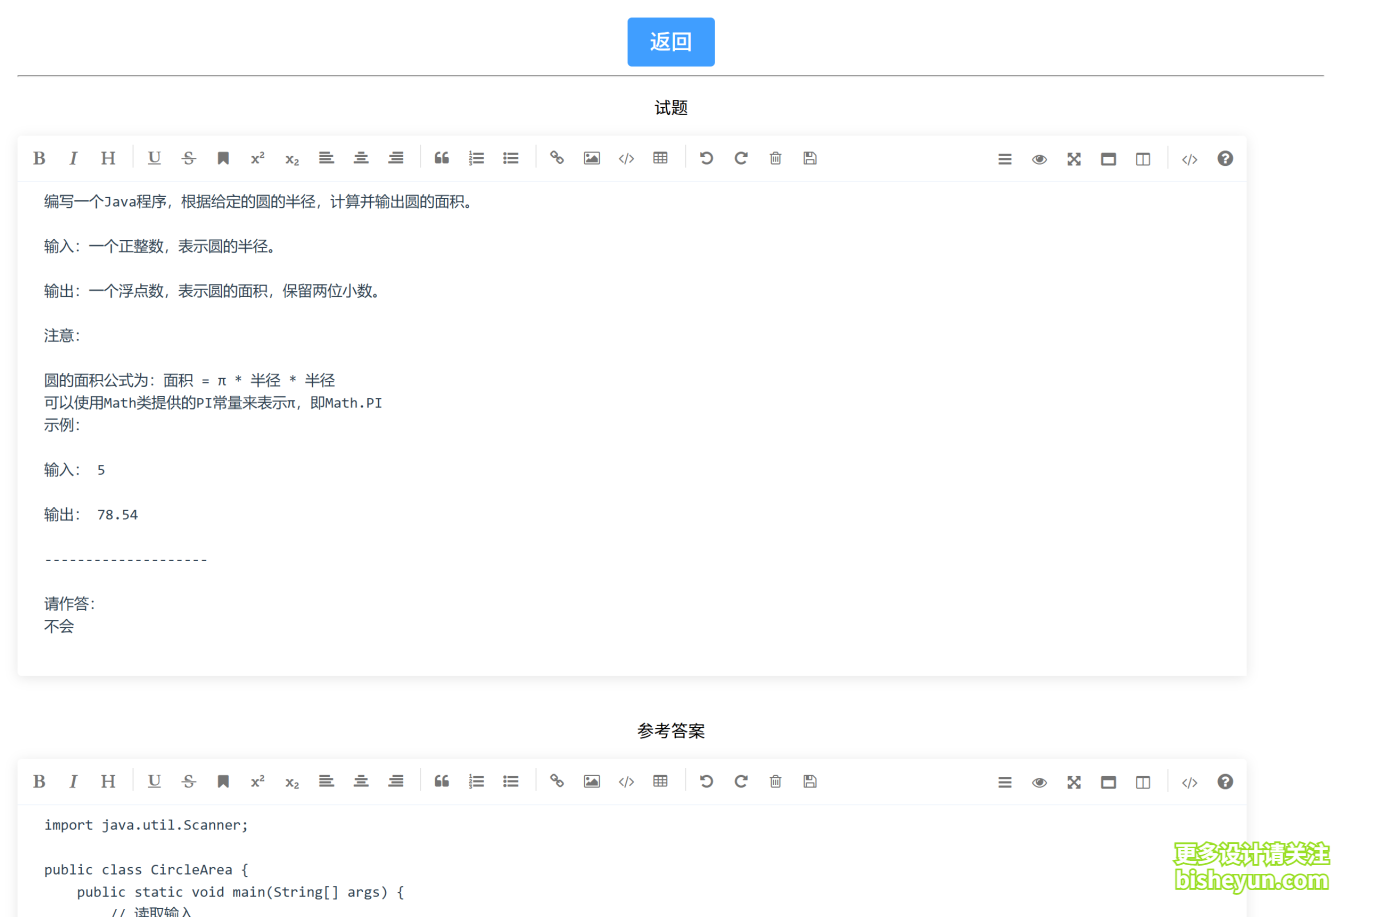Click into the 试题 text editing area
Viewport: 1400px width, 917px height.
pos(632,428)
